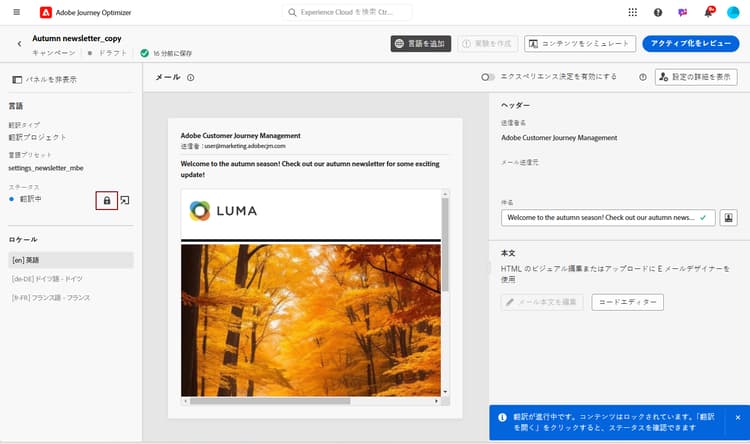Viewport: 750px width, 444px height.
Task: Click the email preview horizontal scrollbar
Action: (x=270, y=401)
